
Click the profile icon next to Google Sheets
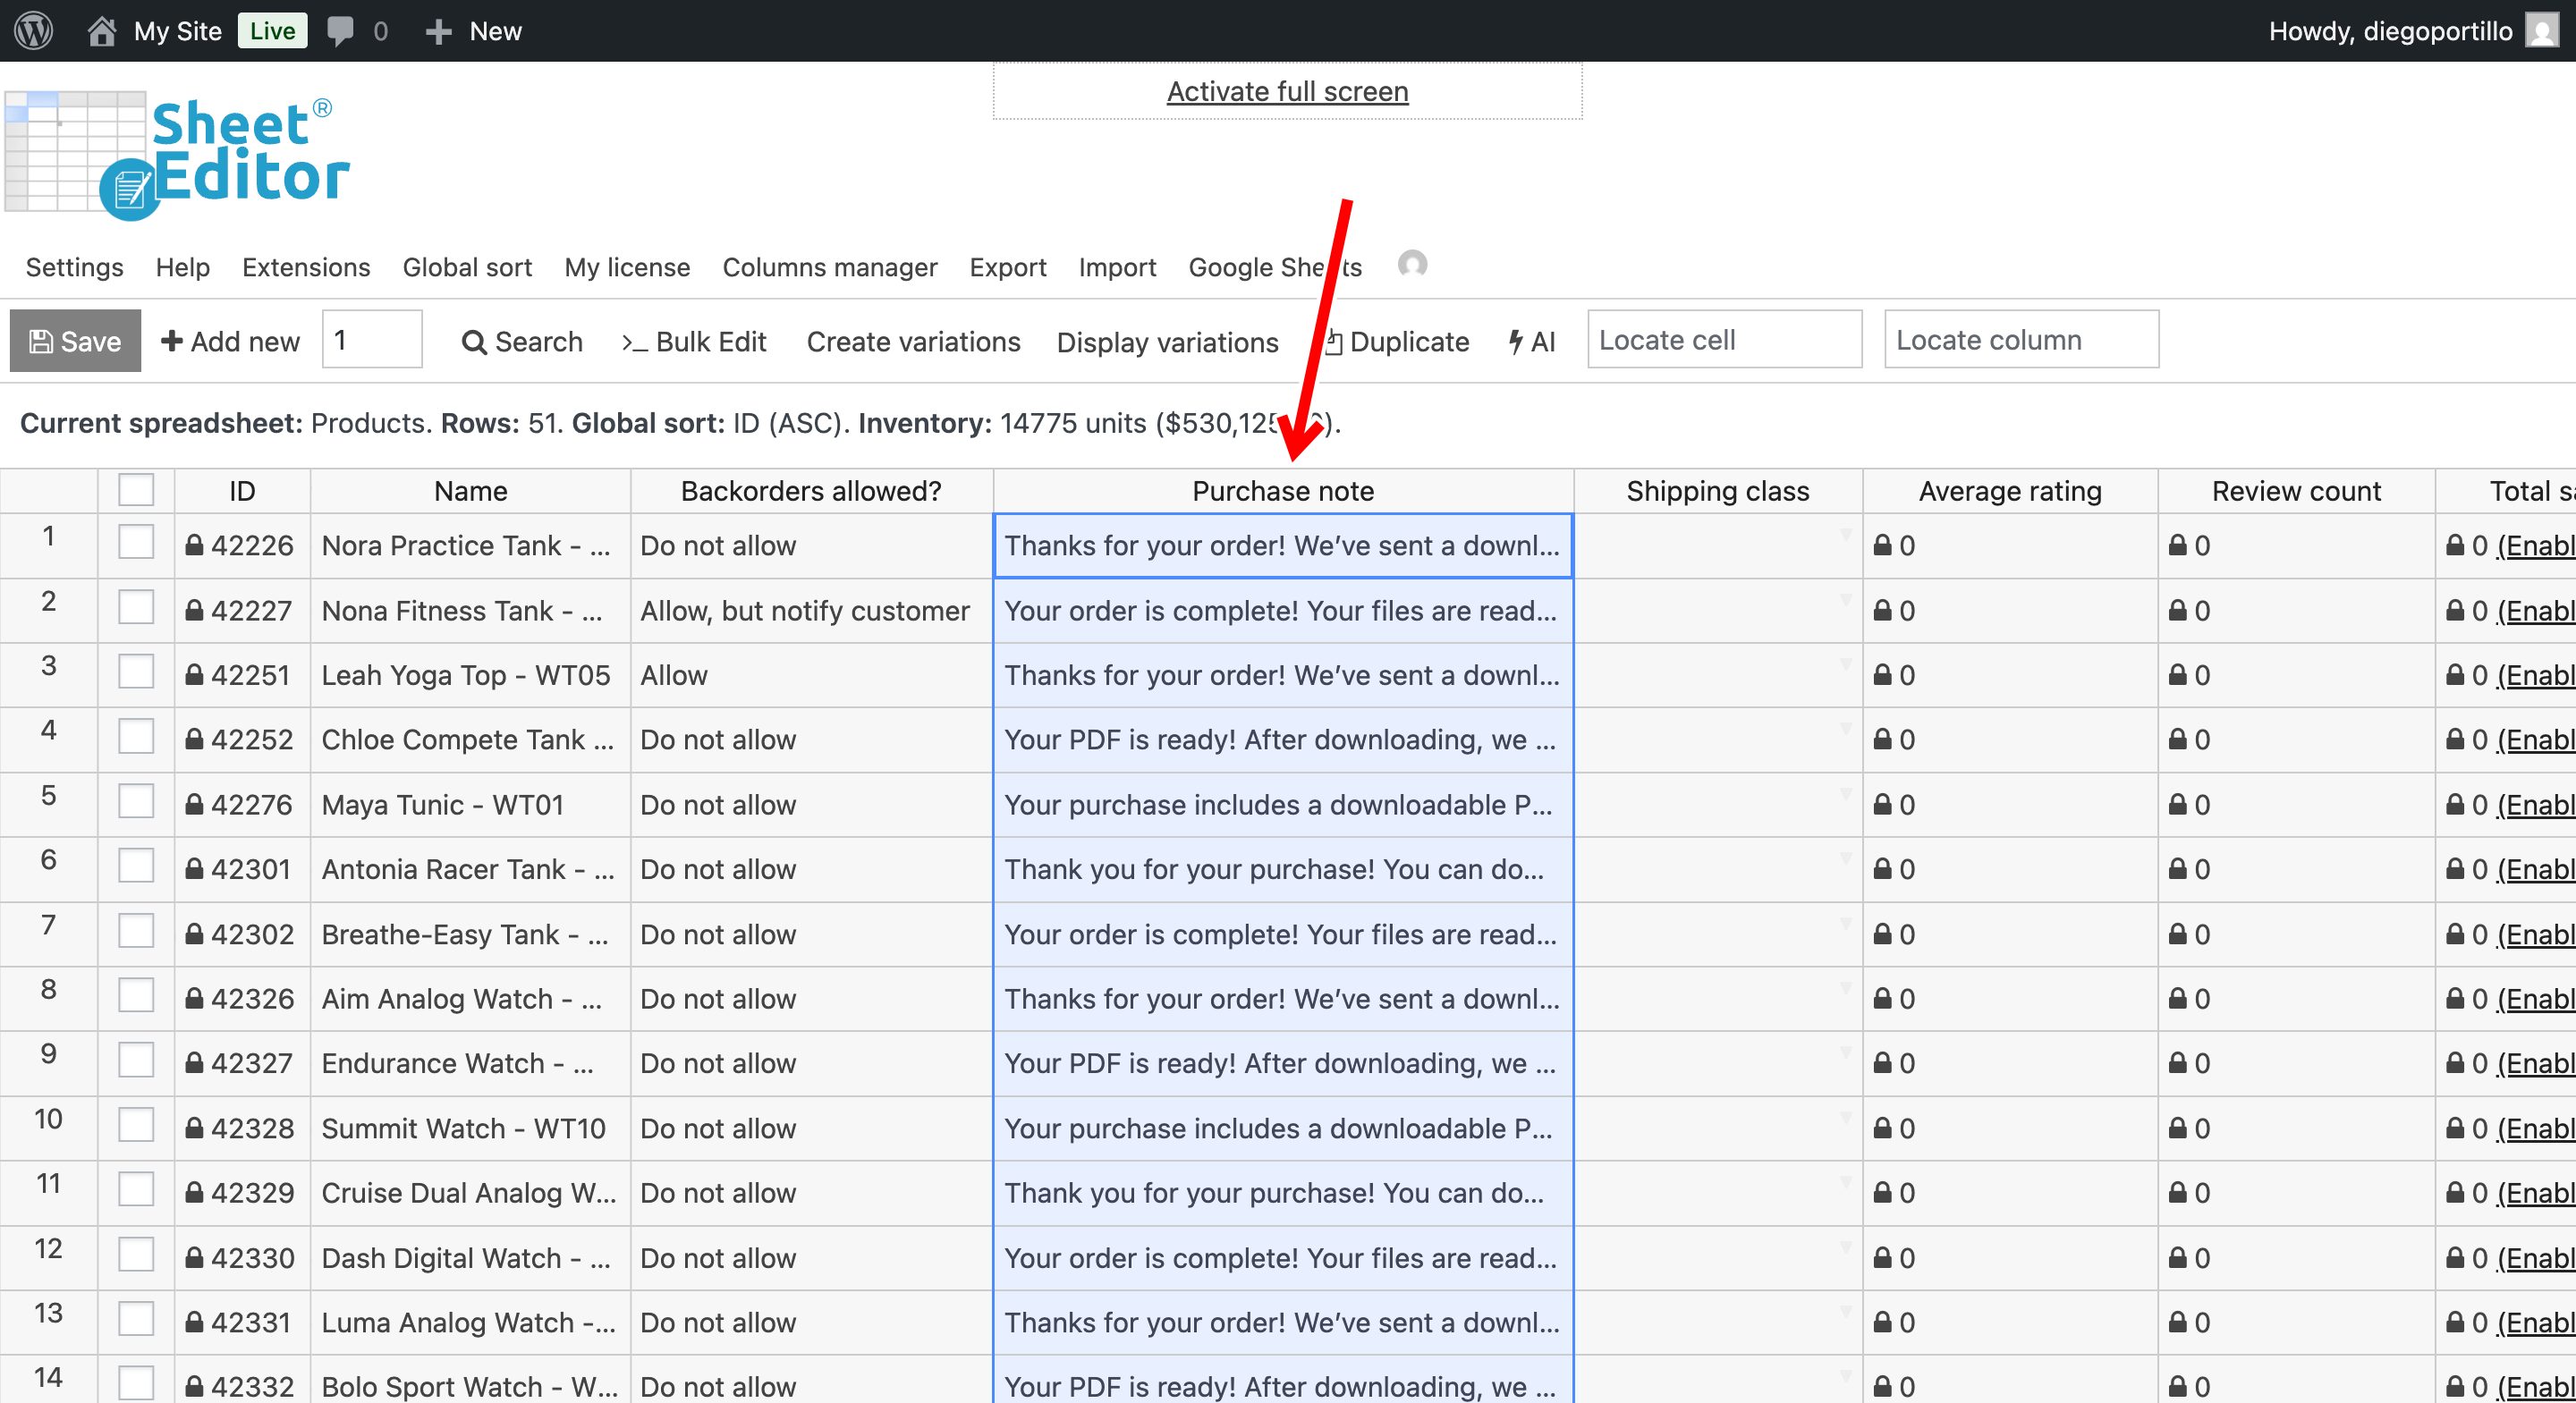click(1414, 266)
